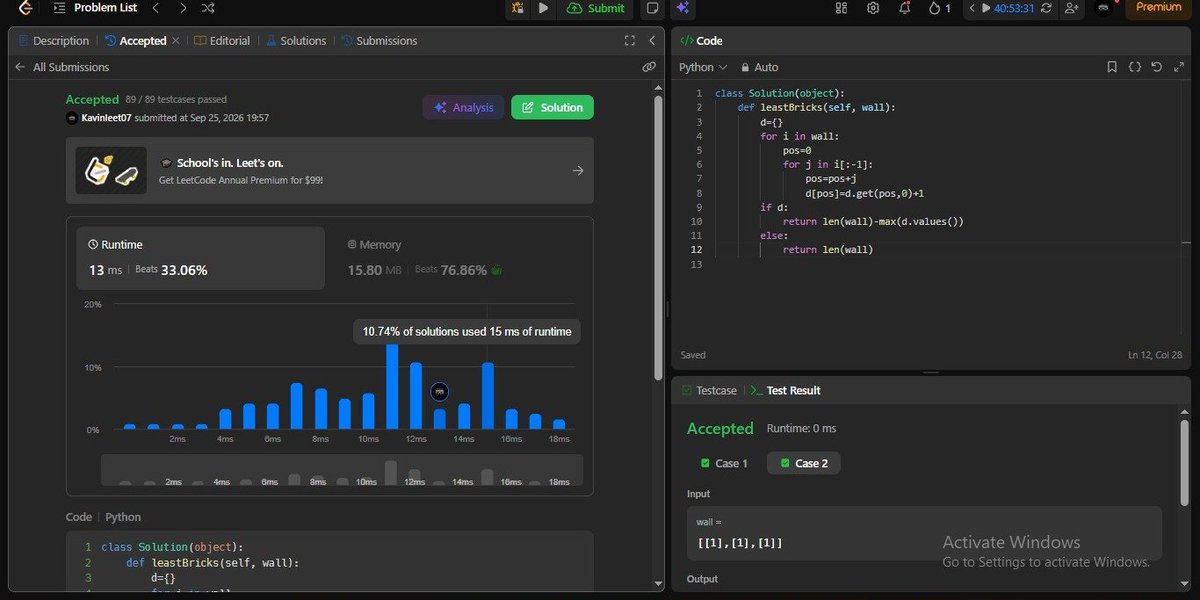Expand the code editor to fullscreen

(x=1178, y=67)
